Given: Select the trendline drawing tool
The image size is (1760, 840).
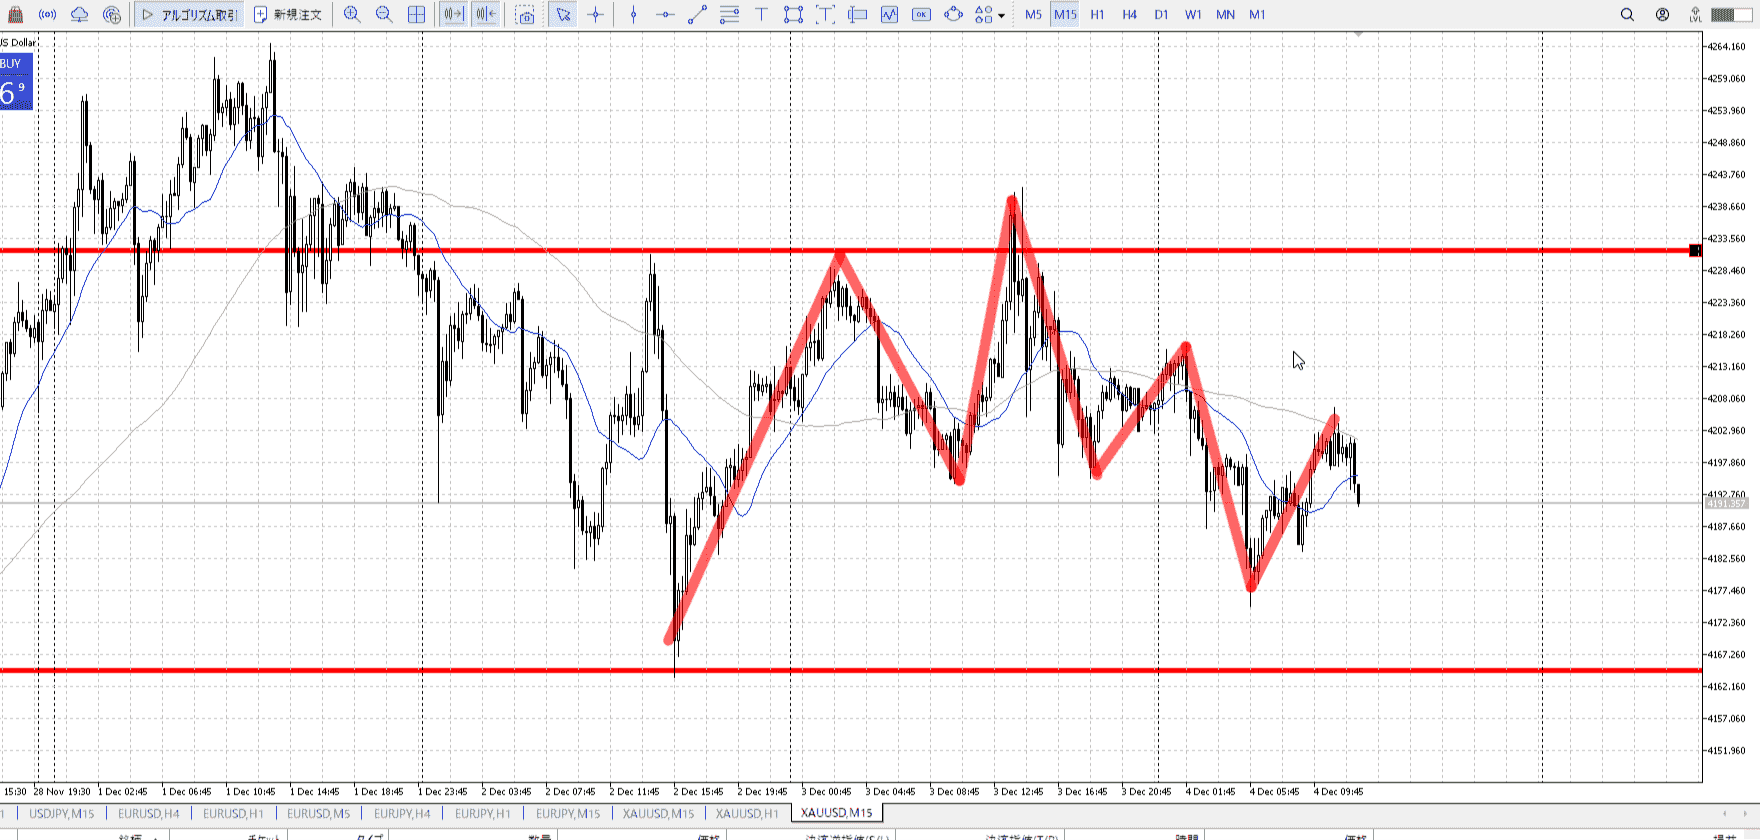Looking at the screenshot, I should (x=697, y=15).
